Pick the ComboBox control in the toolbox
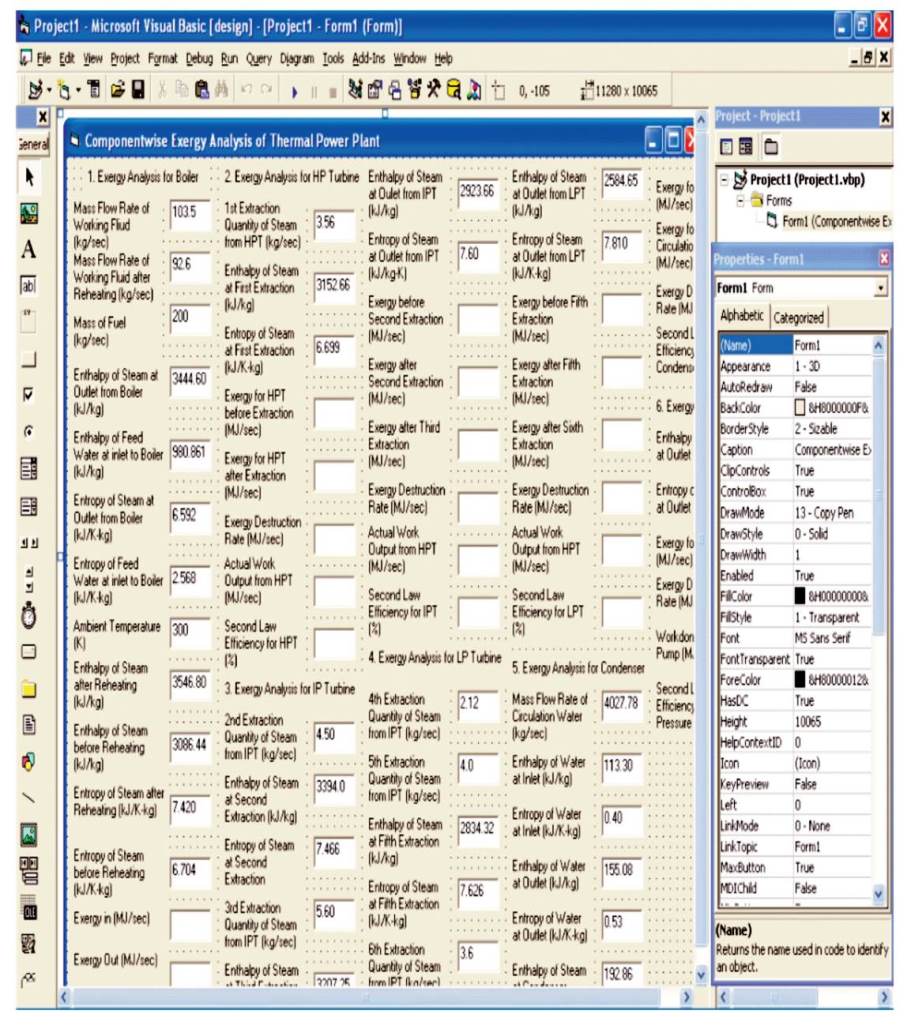This screenshot has height=1025, width=907. tap(29, 468)
